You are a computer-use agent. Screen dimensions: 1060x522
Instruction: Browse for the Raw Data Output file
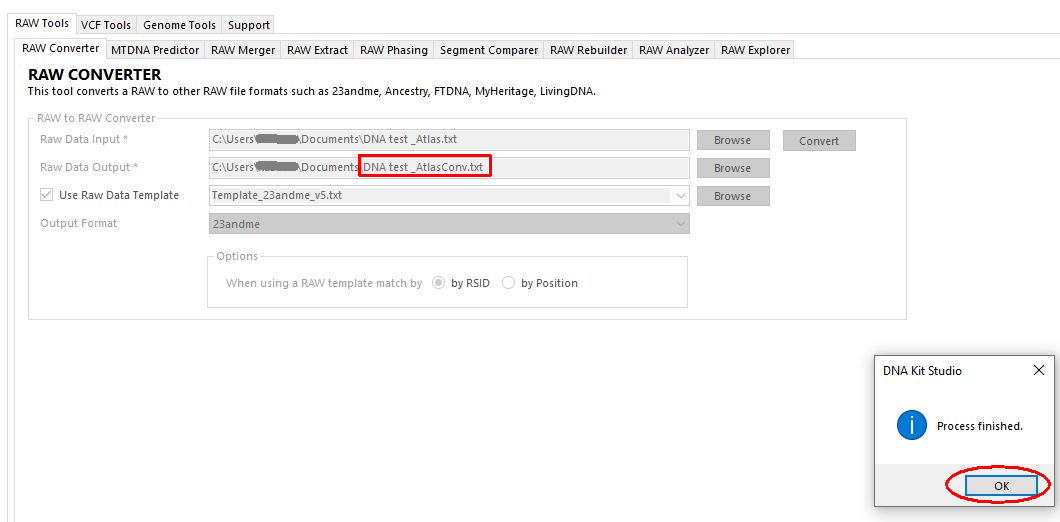tap(732, 168)
